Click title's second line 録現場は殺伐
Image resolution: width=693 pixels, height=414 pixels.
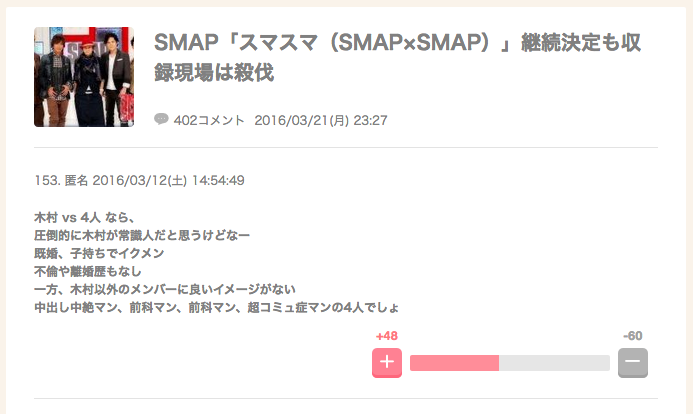pos(214,72)
